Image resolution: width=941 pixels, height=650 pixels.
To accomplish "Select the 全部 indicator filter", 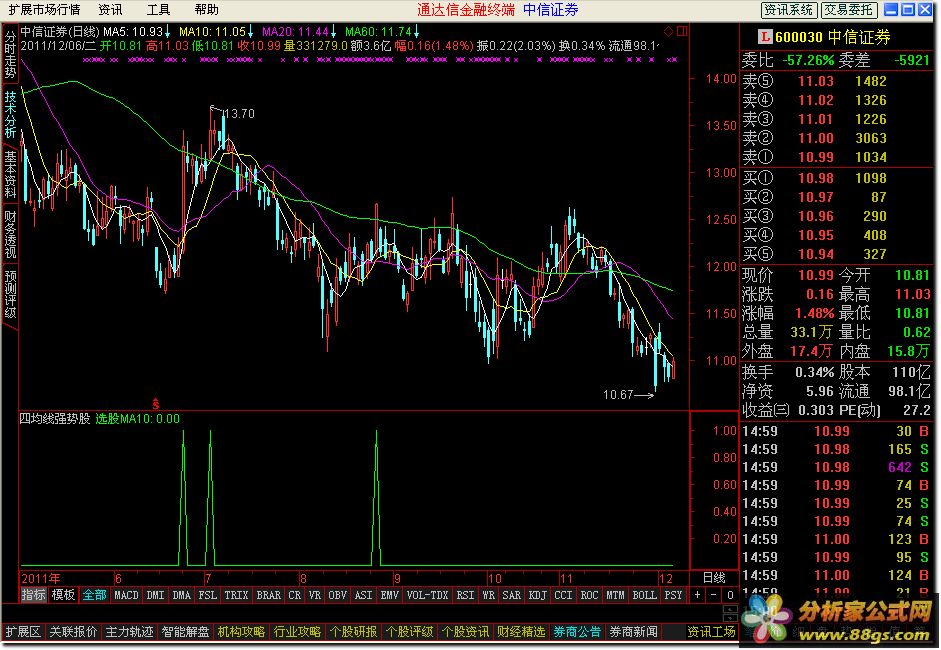I will [94, 595].
